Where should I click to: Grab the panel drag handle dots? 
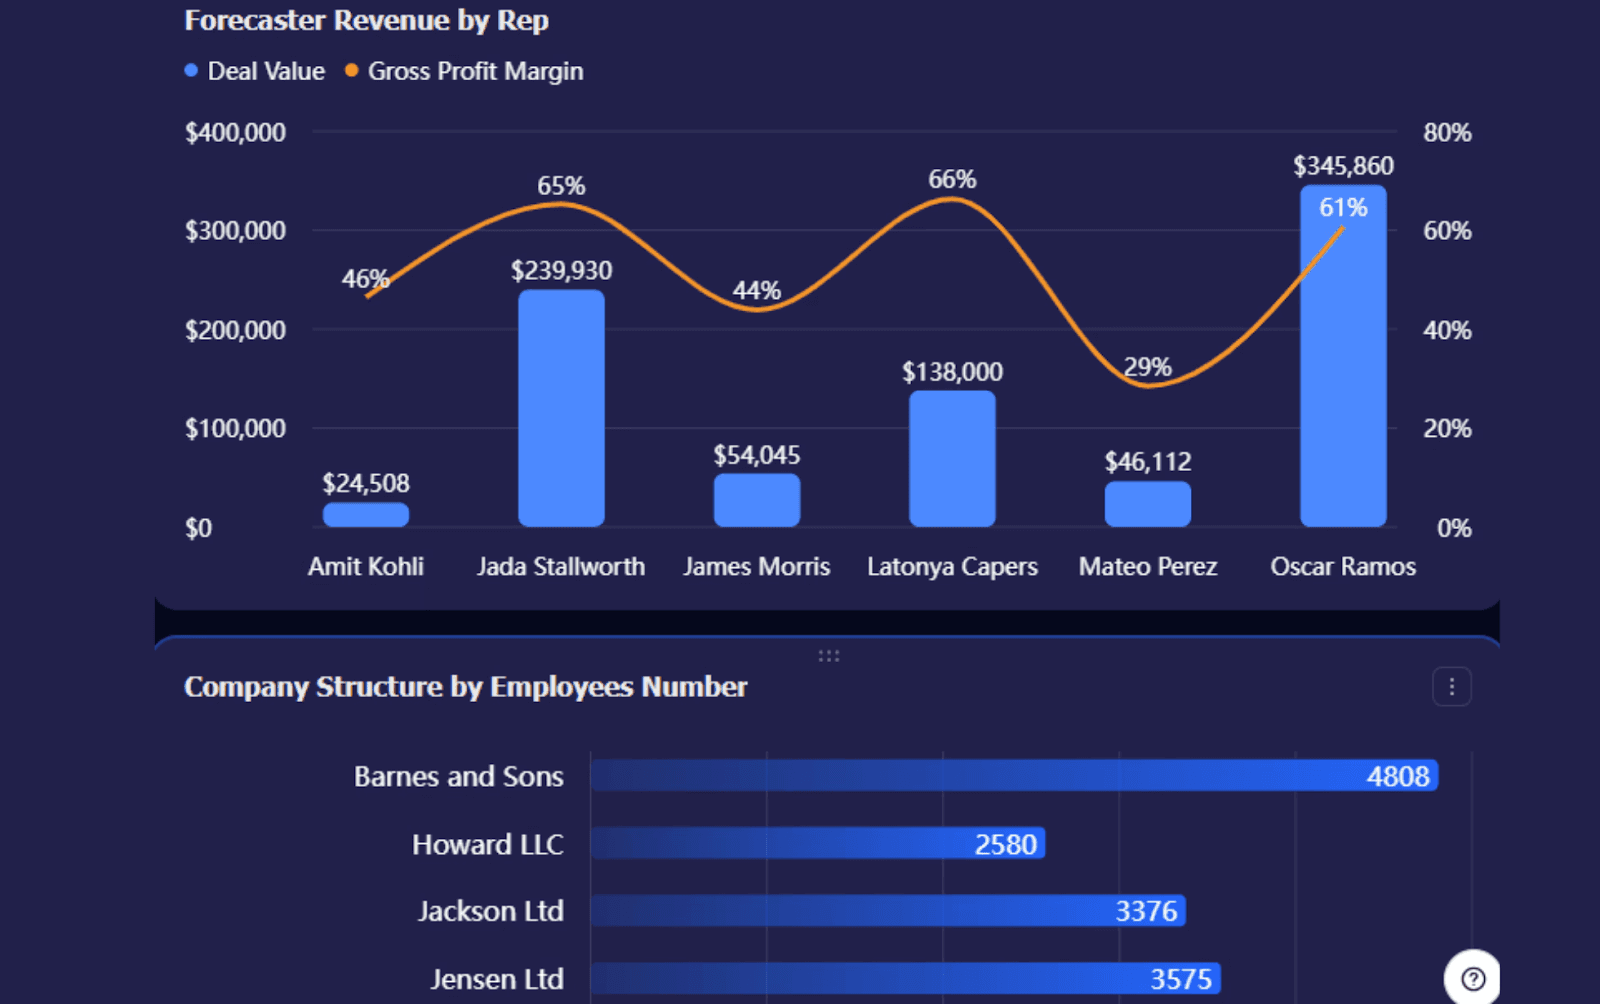tap(828, 656)
